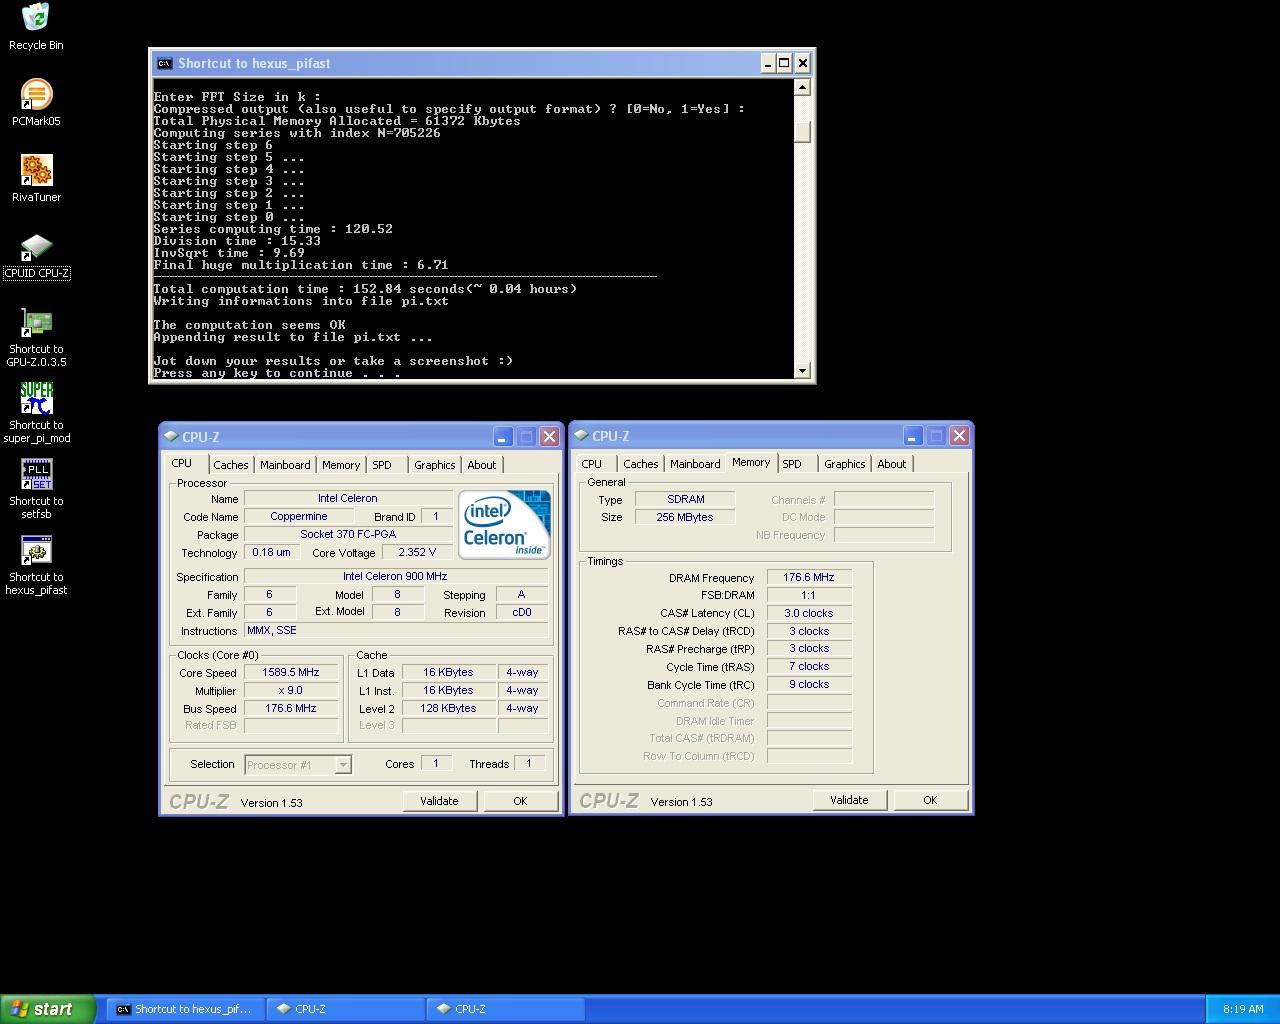Click the Instructions field MMX, SSE
Viewport: 1280px width, 1024px height.
pos(395,630)
